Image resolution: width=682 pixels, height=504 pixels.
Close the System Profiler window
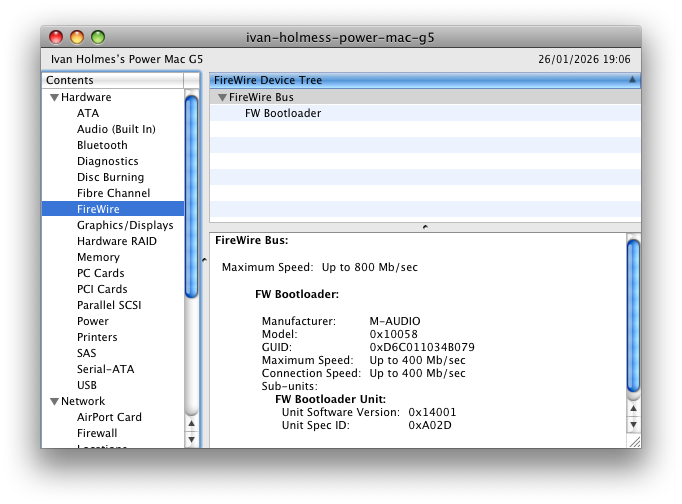pyautogui.click(x=56, y=37)
